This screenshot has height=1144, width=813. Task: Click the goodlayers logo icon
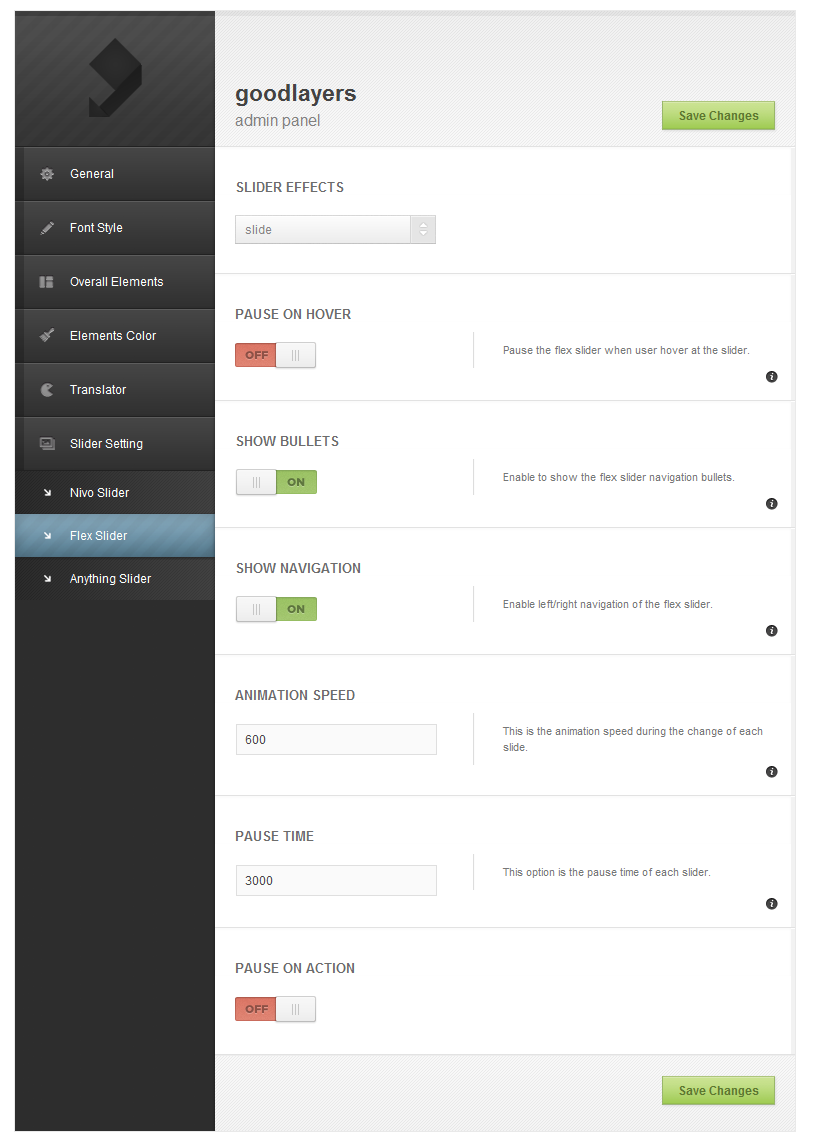(x=115, y=77)
